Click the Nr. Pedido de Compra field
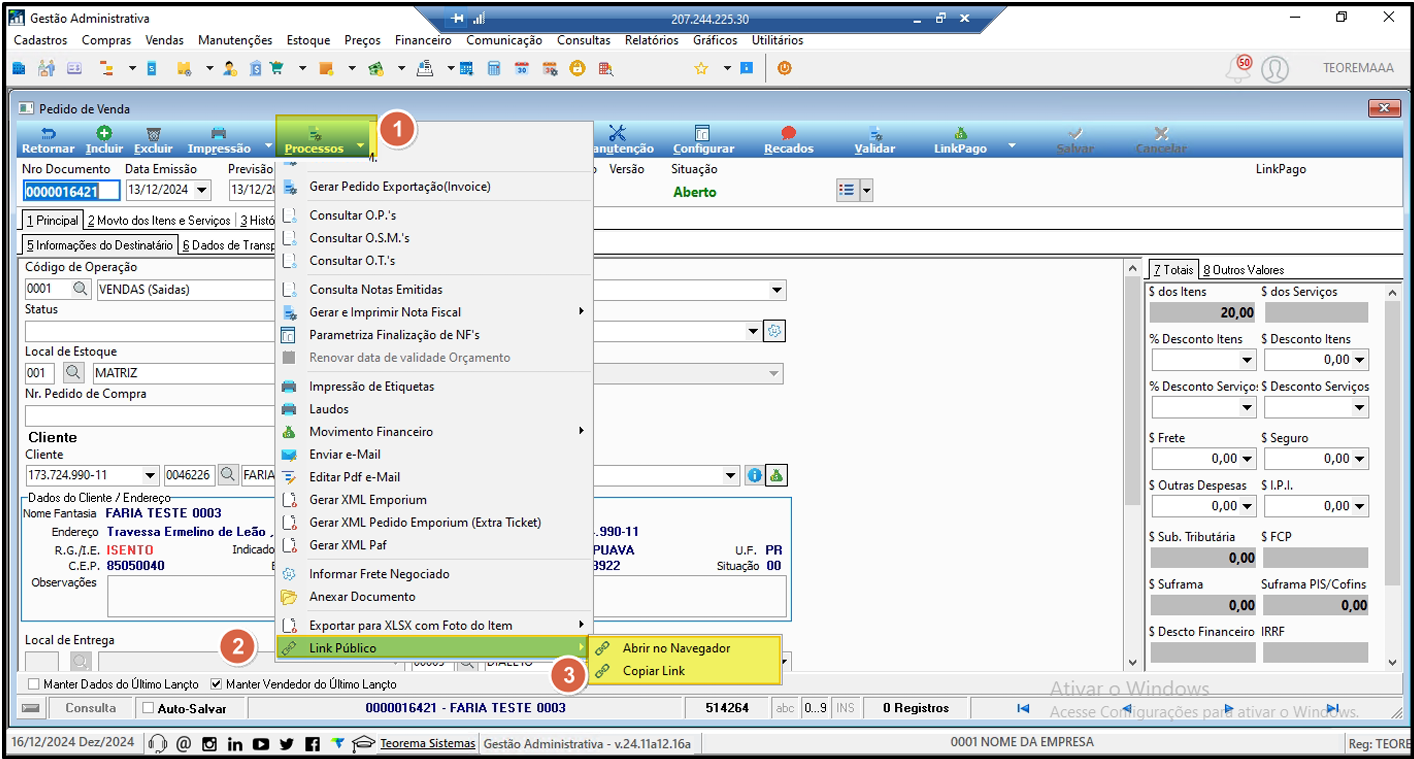The height and width of the screenshot is (759, 1414). click(150, 415)
